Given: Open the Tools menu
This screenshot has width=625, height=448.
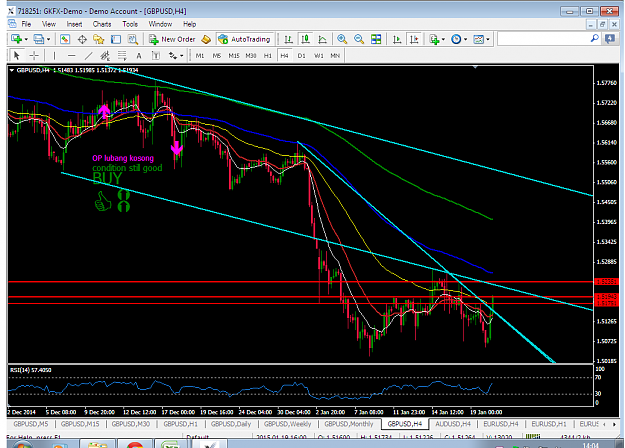Looking at the screenshot, I should [x=130, y=24].
